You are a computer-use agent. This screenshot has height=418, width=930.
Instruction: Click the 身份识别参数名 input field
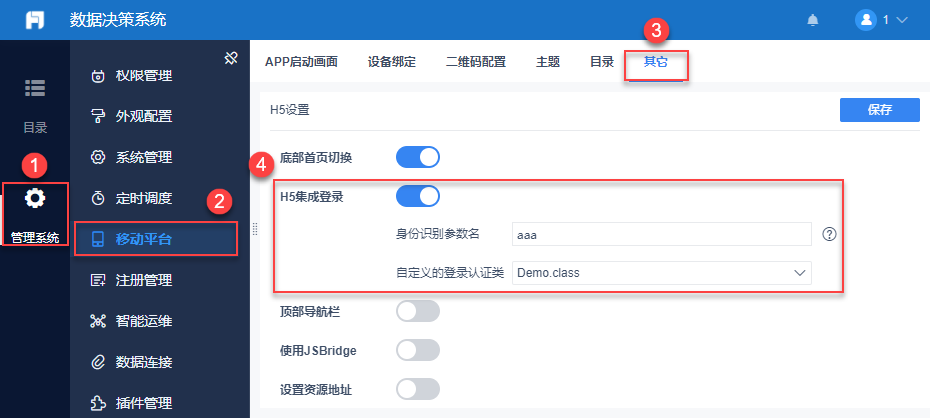(x=660, y=234)
